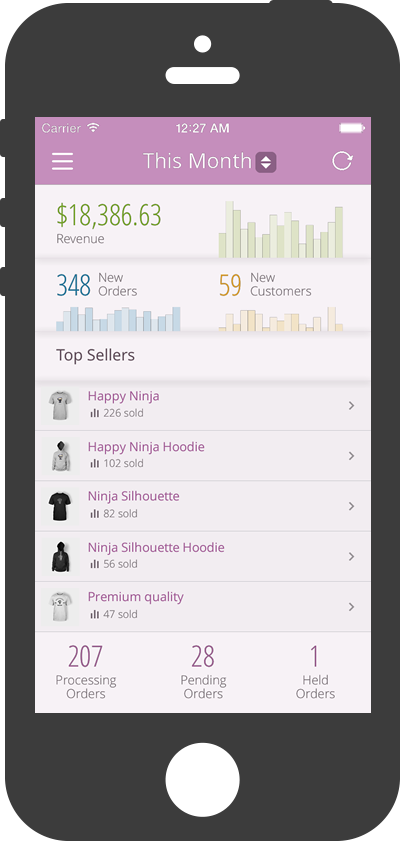Screen dimensions: 400x841
Task: Tap the Premium quality t-shirt image
Action: 60,607
